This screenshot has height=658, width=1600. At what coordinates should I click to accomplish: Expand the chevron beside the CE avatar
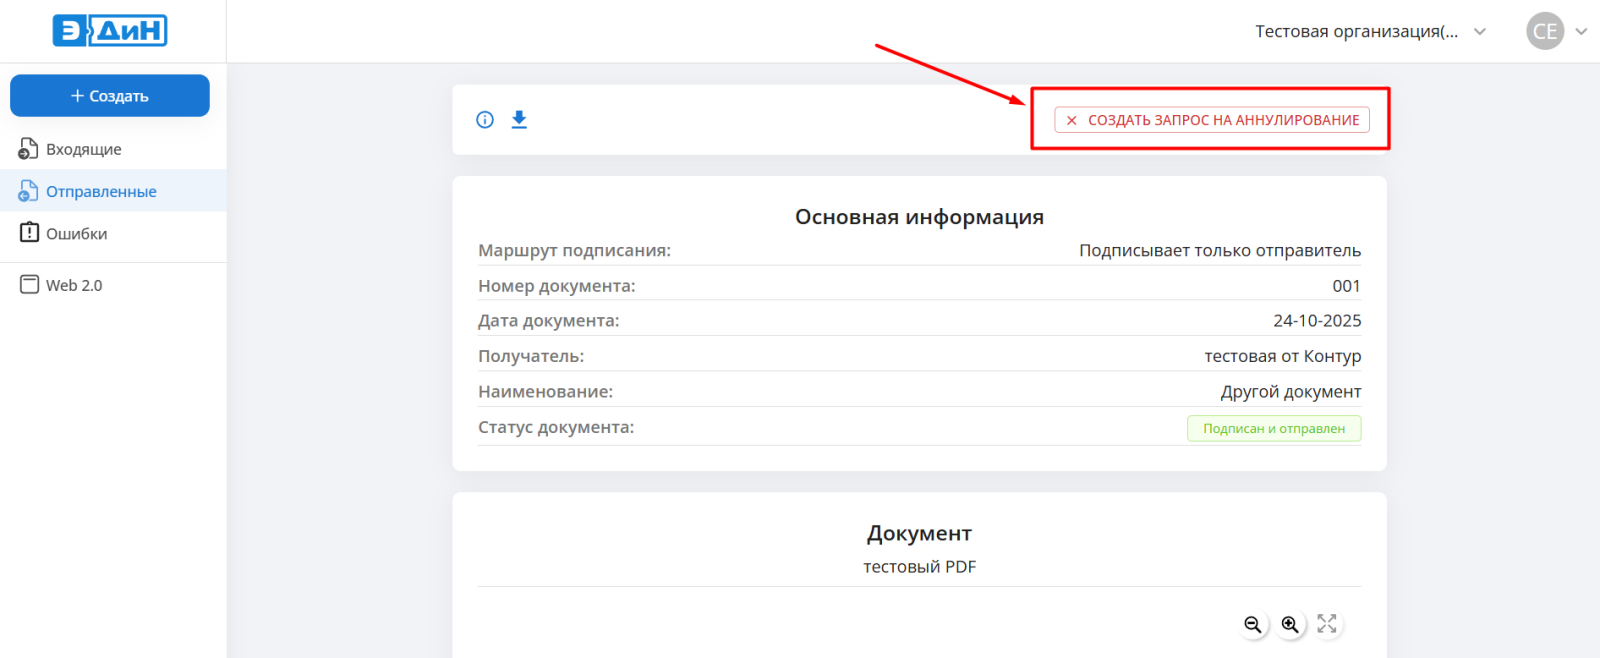[1581, 32]
